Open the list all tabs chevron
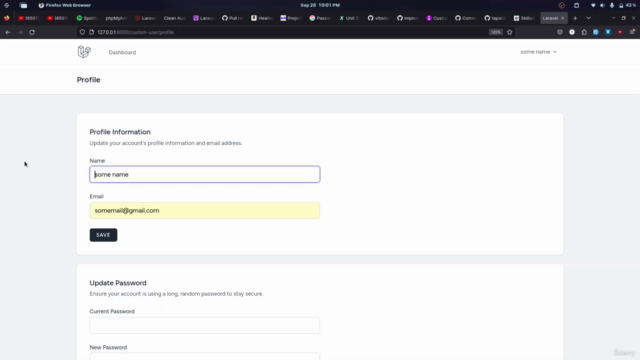Viewport: 640px width, 360px height. click(x=589, y=18)
